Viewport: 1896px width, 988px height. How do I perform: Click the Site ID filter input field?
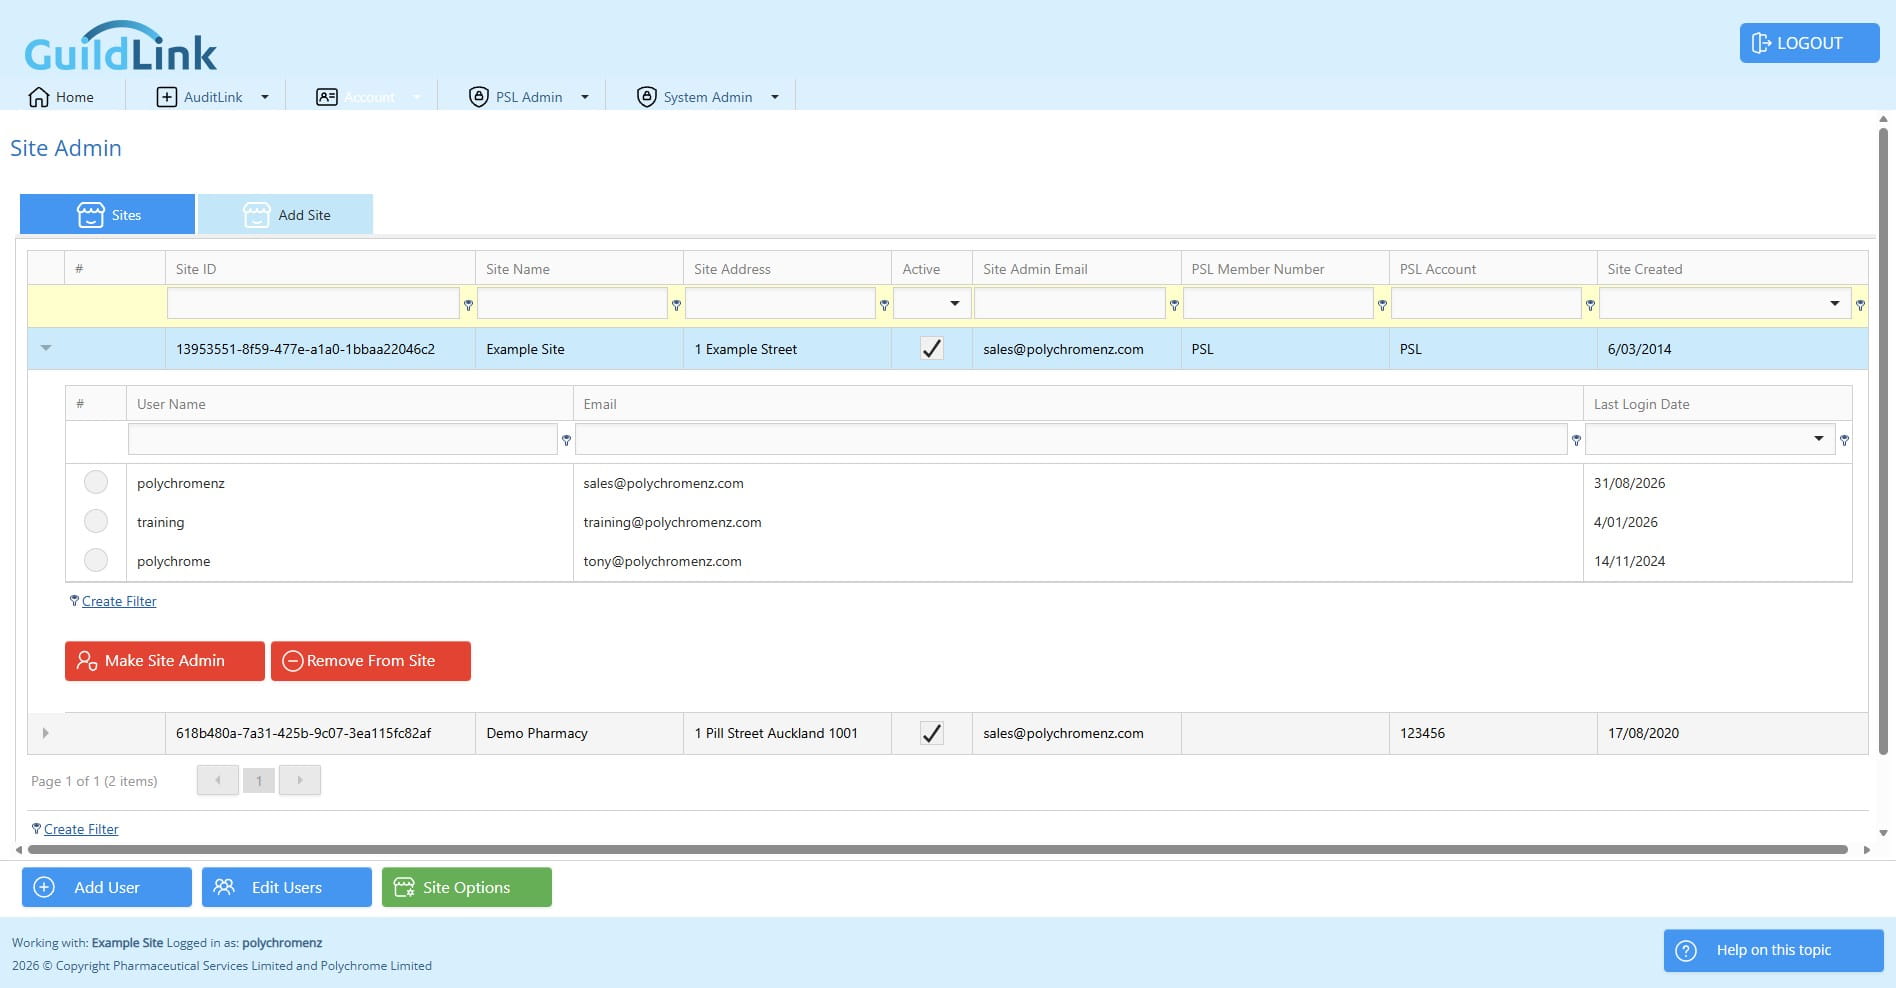click(313, 303)
